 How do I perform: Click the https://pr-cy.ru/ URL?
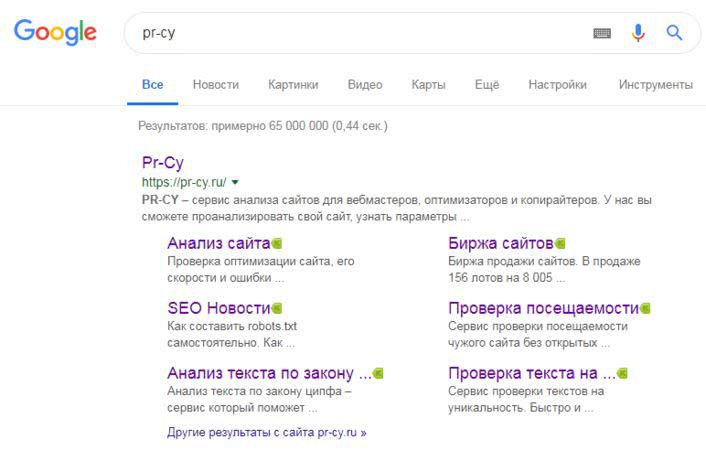[x=184, y=182]
